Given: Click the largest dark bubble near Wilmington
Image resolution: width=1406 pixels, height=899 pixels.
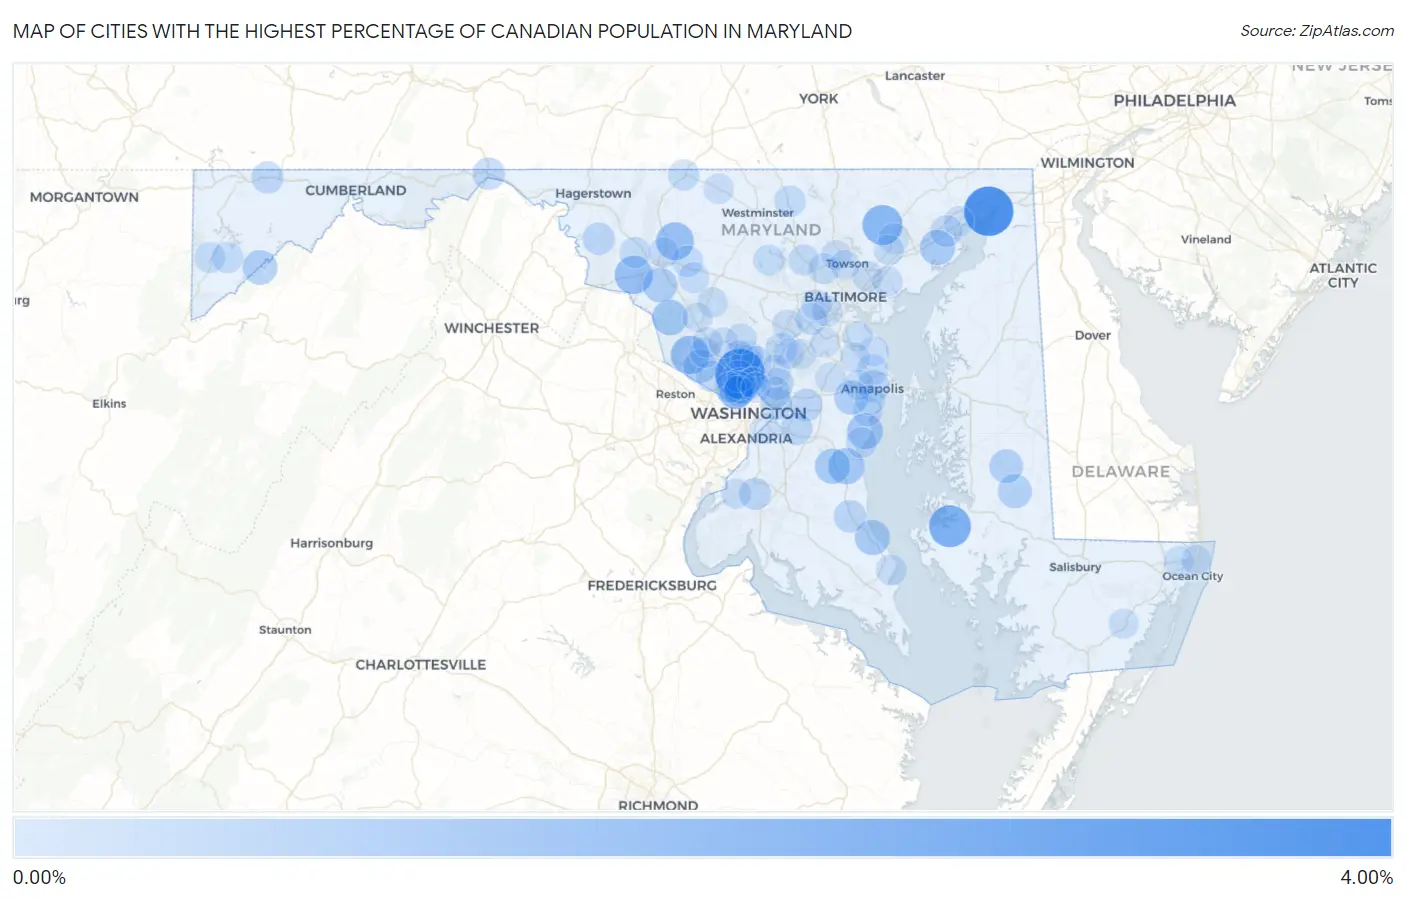Looking at the screenshot, I should coord(988,211).
